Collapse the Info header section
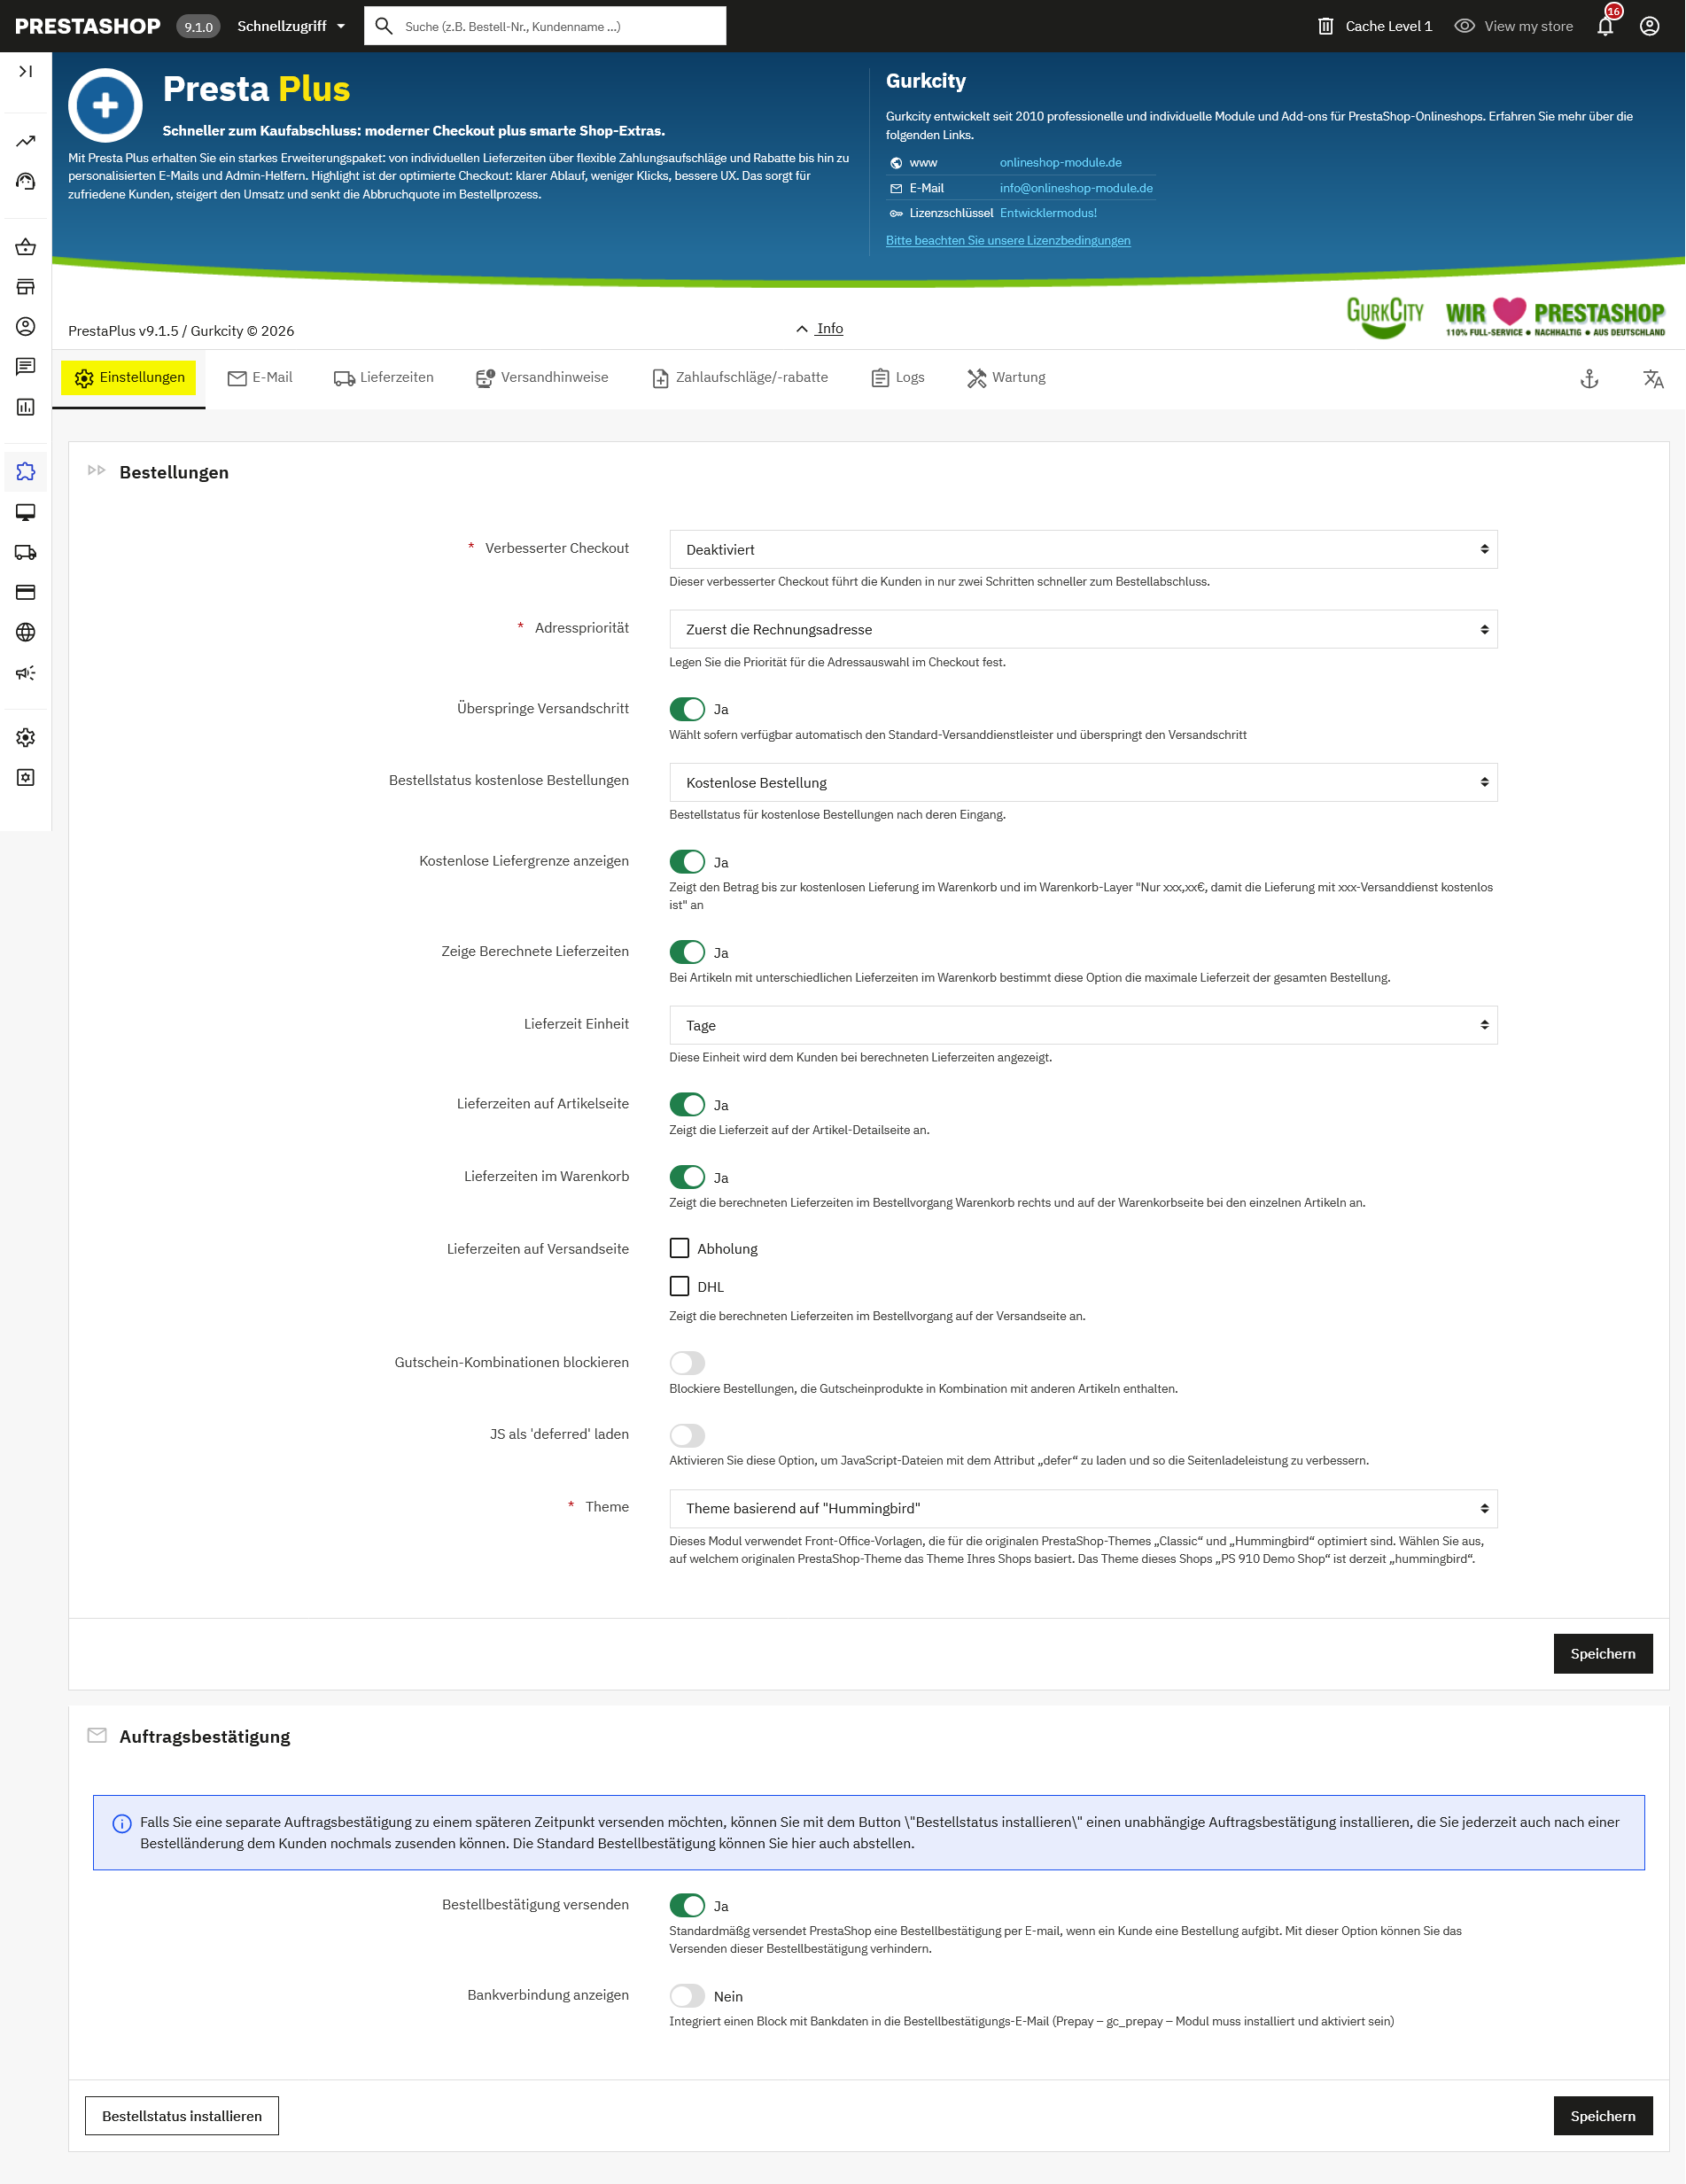The width and height of the screenshot is (1686, 2184). [820, 328]
